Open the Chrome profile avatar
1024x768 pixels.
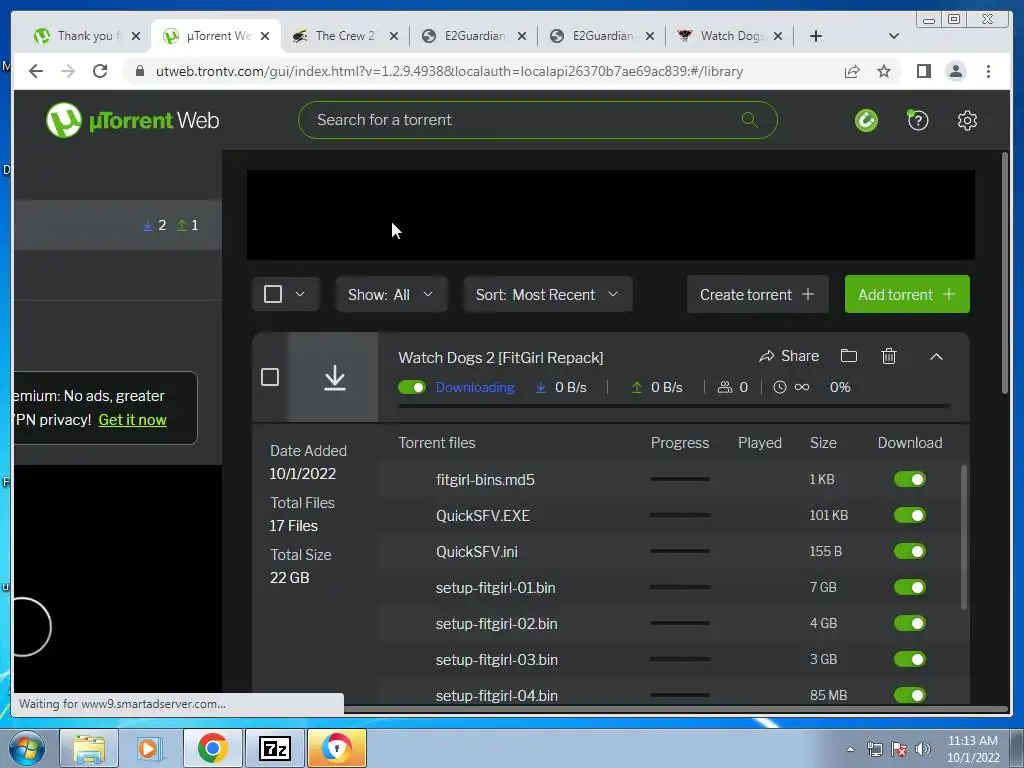pyautogui.click(x=955, y=71)
